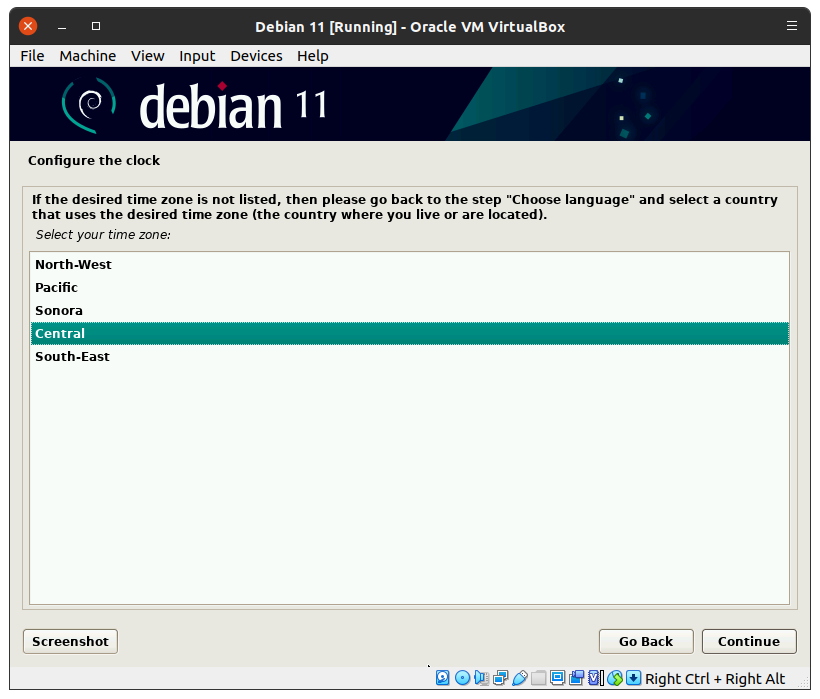
Task: Click the Go Back button
Action: [x=645, y=641]
